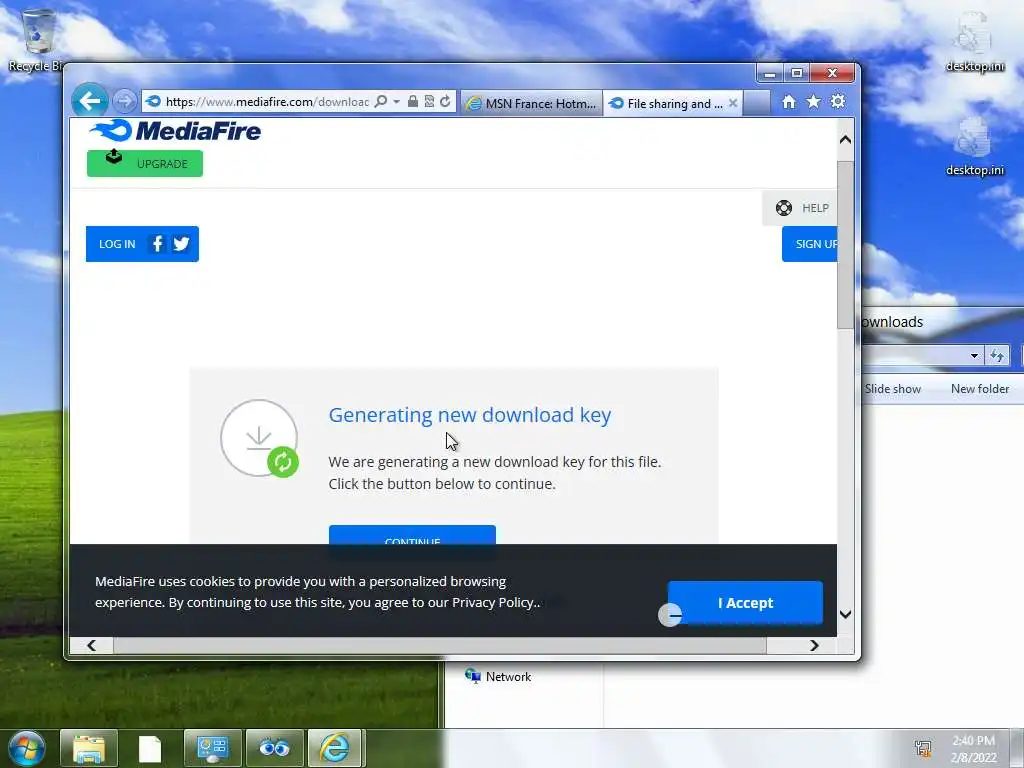The height and width of the screenshot is (768, 1024).
Task: Click LOG IN on MediaFire
Action: click(117, 244)
